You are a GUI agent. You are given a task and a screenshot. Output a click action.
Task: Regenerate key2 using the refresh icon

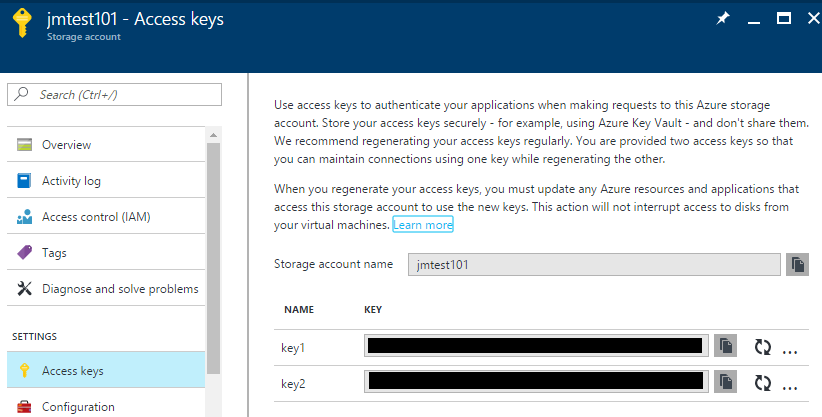click(763, 383)
